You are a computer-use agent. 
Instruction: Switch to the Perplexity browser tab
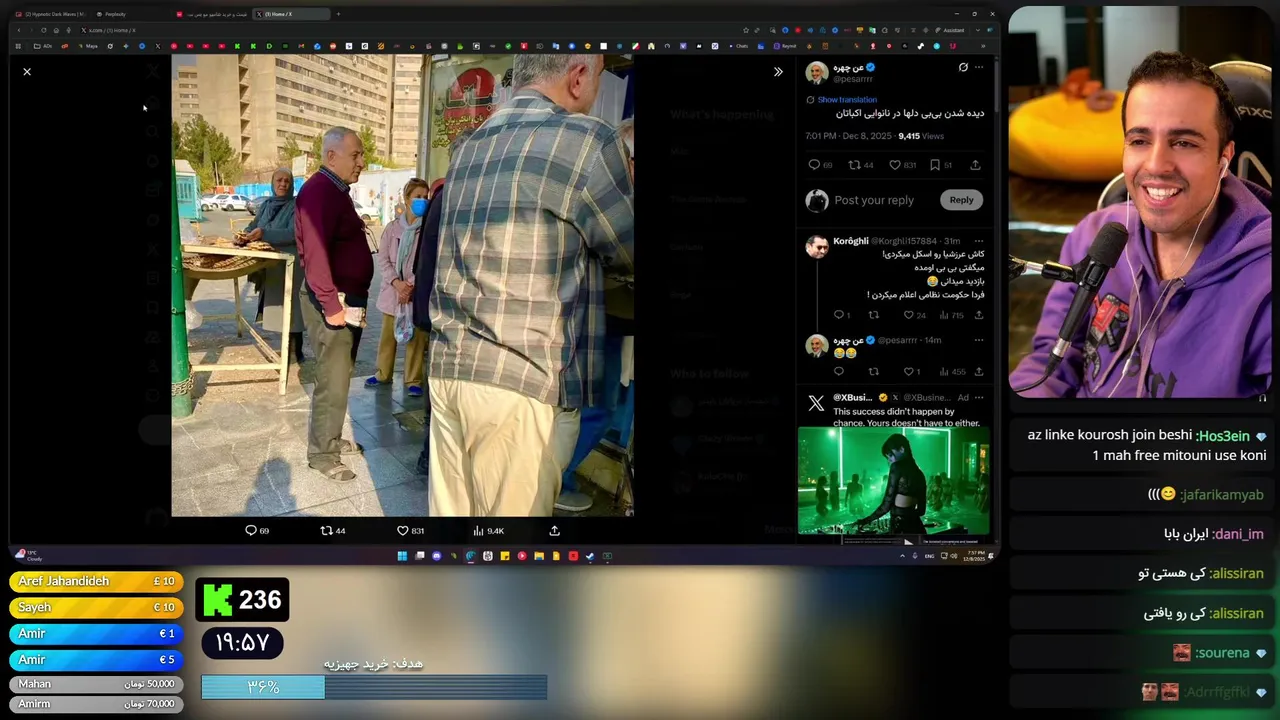(x=112, y=14)
